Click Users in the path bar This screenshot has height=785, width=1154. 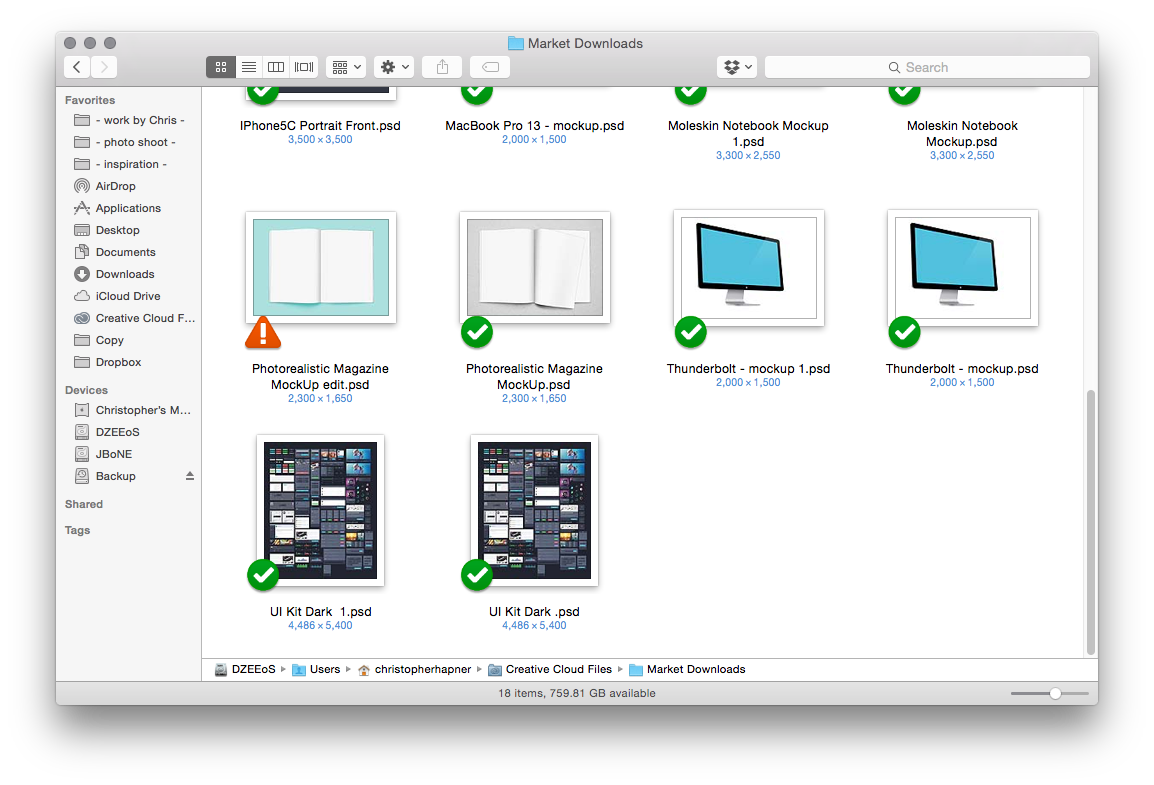[316, 669]
